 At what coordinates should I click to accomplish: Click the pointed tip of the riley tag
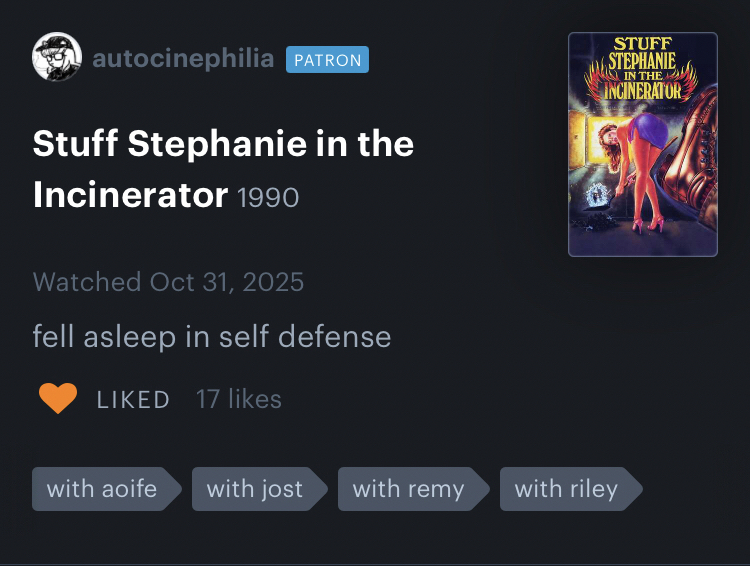pos(636,489)
